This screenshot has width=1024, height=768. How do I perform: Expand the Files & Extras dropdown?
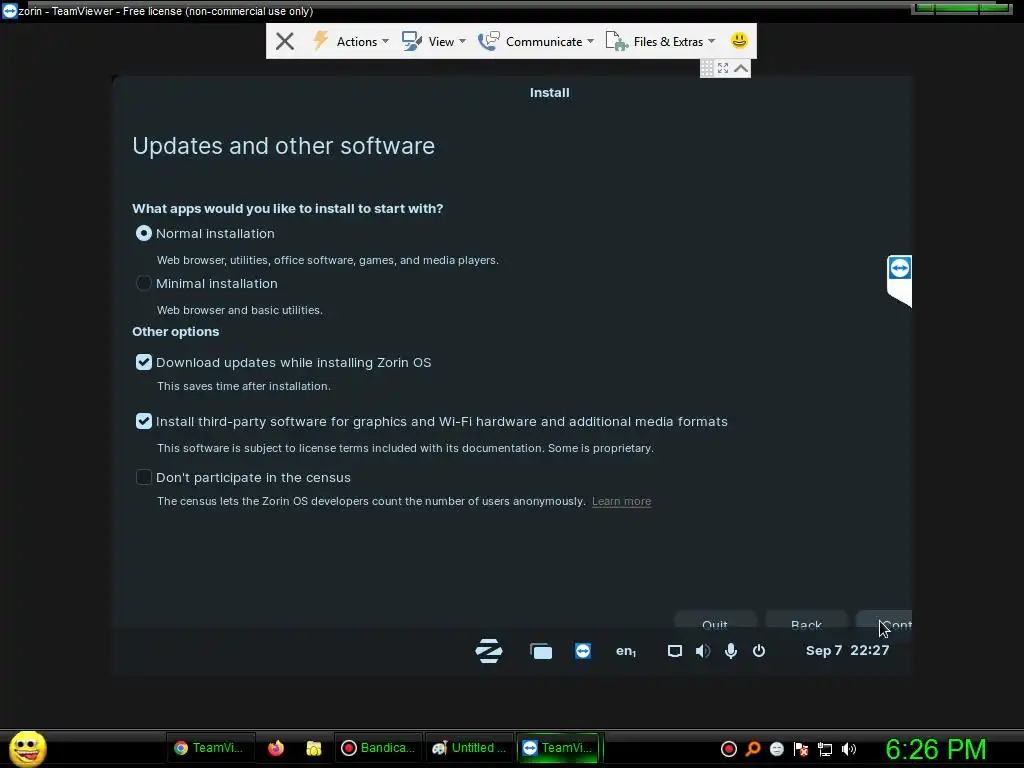click(x=660, y=41)
